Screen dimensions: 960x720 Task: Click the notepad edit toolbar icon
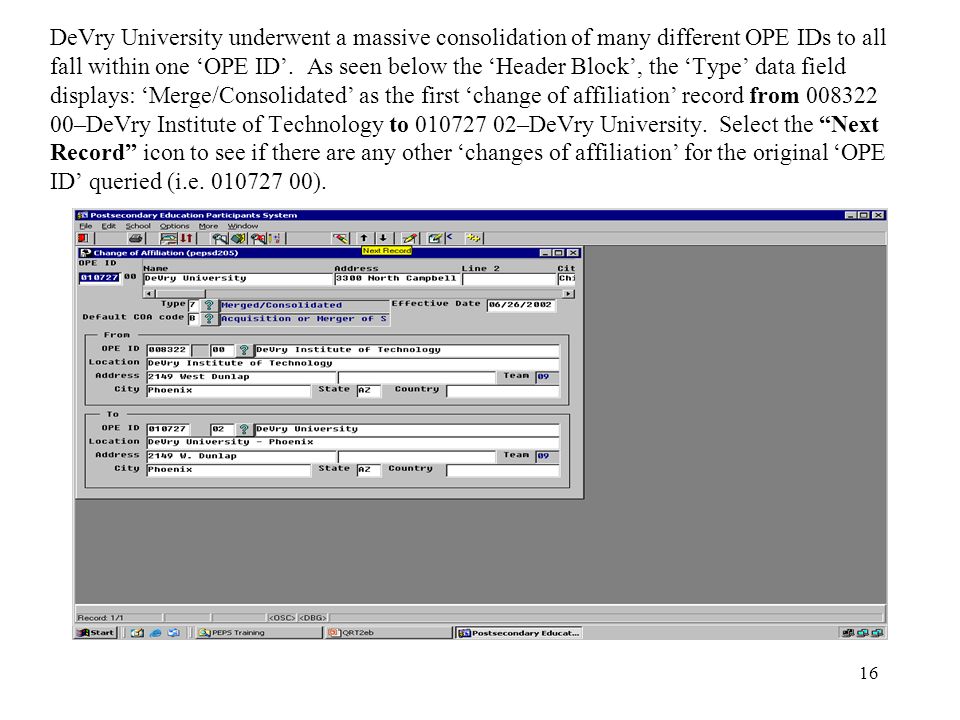[x=435, y=238]
